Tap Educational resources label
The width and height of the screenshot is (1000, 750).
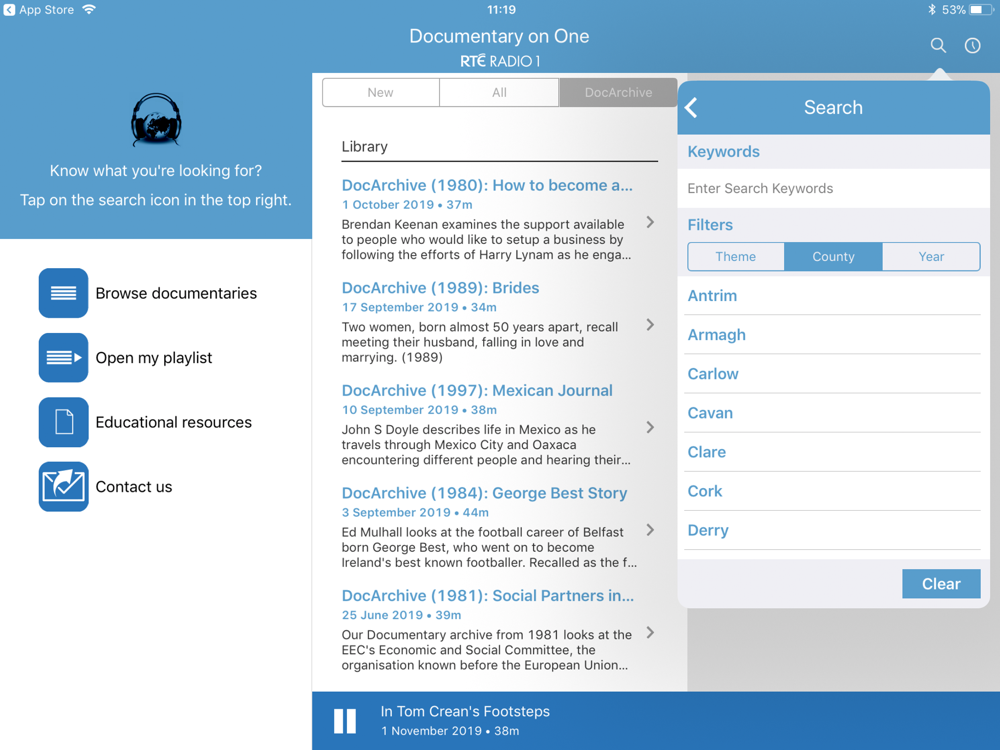coord(173,422)
